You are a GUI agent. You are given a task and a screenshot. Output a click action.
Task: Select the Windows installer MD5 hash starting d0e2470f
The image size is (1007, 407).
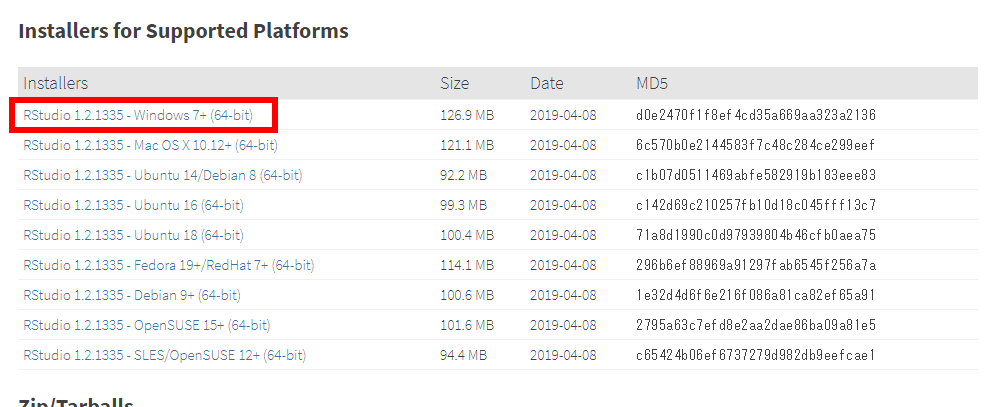(756, 116)
